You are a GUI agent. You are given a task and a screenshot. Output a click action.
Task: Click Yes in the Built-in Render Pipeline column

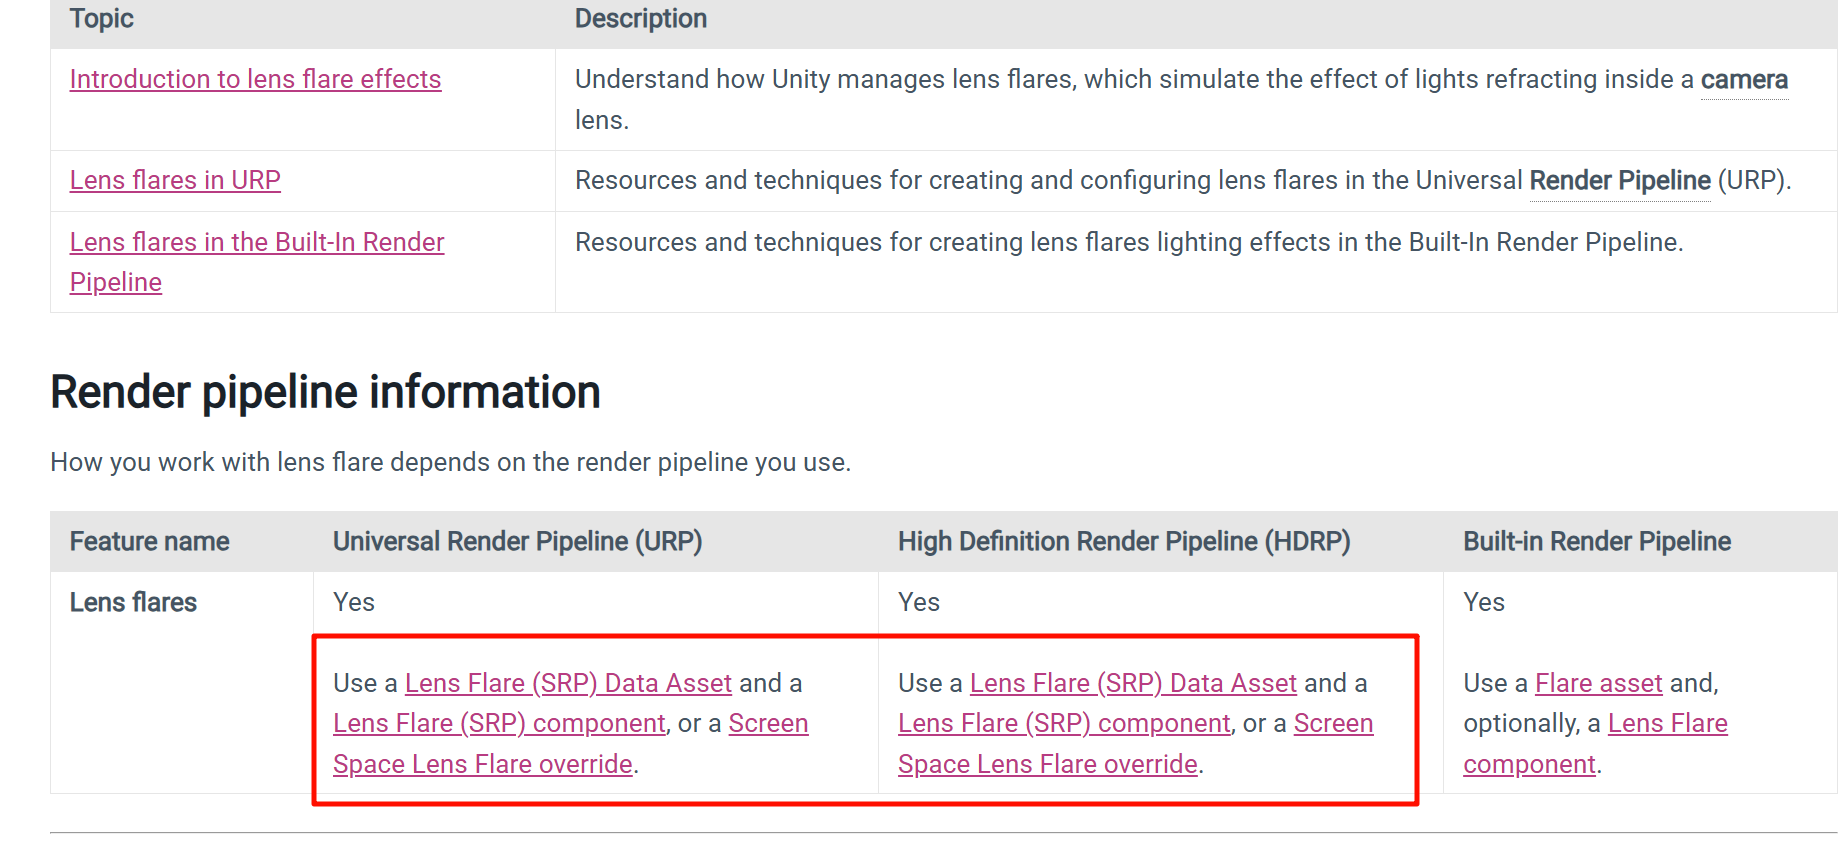coord(1484,602)
